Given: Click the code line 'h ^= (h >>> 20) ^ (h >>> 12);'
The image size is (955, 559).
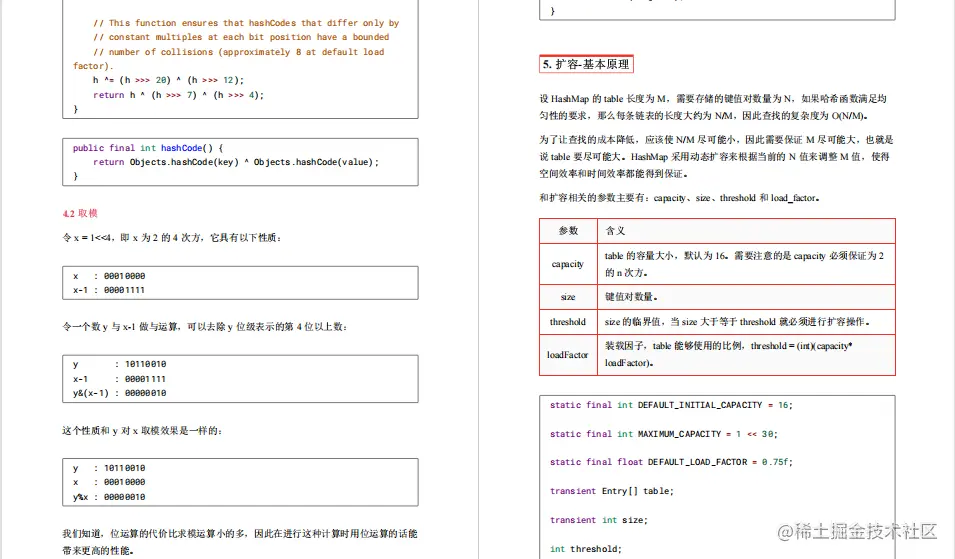Looking at the screenshot, I should pos(168,80).
